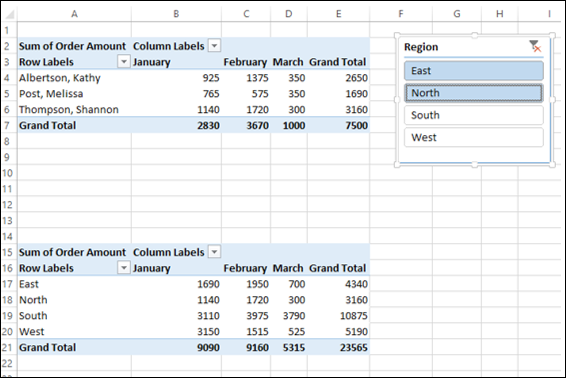Select column A header
Screen dimensions: 566x378
[74, 14]
